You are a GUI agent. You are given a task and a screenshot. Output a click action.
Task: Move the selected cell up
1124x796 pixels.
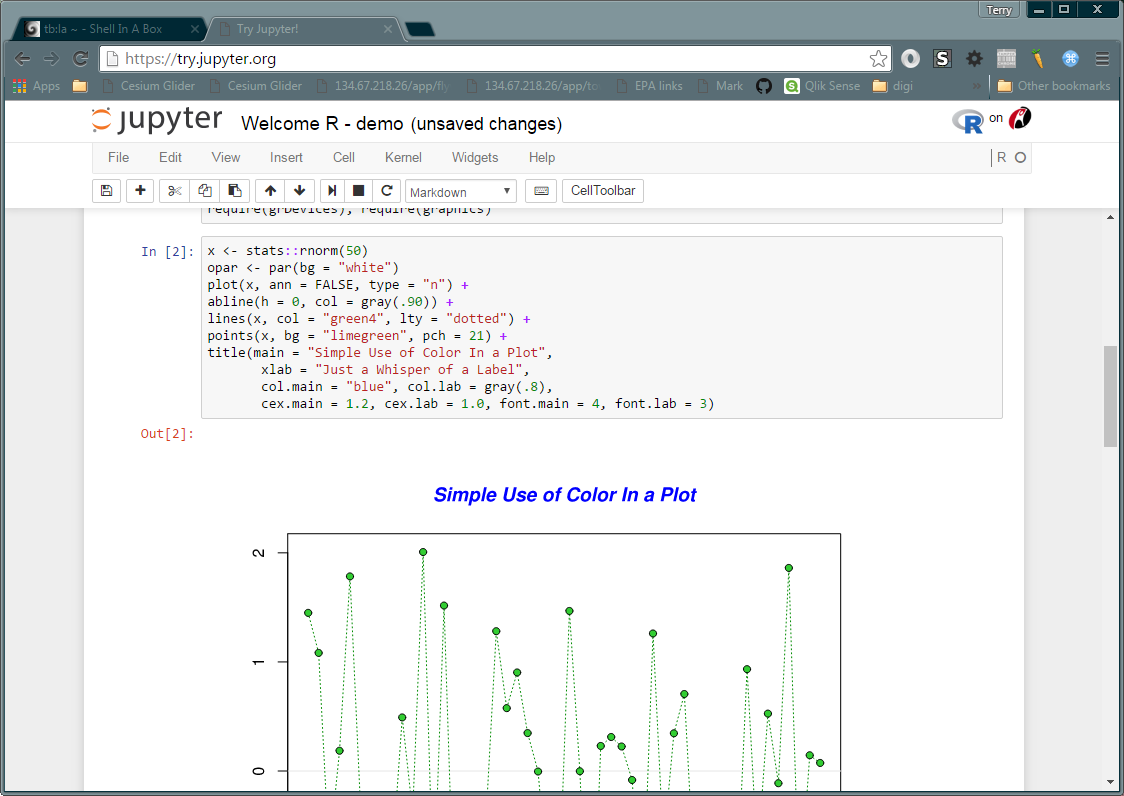click(x=270, y=191)
